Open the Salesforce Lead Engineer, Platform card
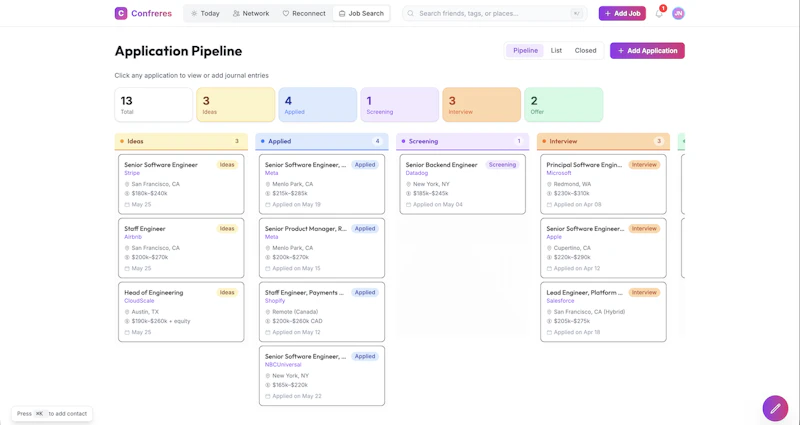800x425 pixels. point(603,312)
